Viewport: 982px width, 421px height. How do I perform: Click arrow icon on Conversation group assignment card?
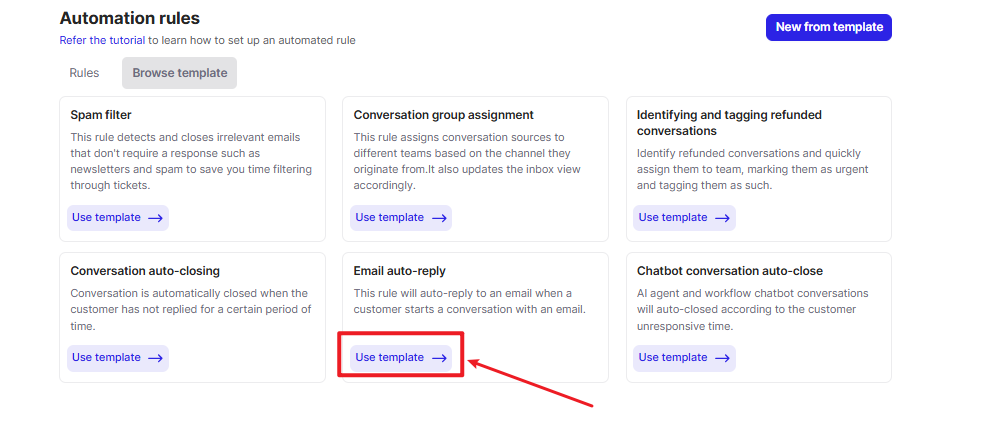(x=439, y=218)
